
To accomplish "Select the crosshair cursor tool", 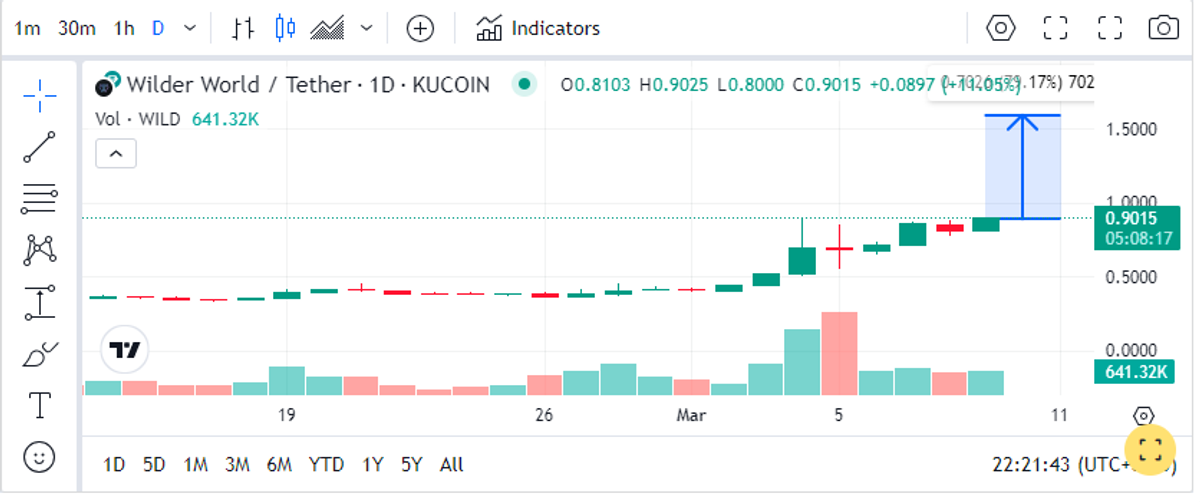I will point(39,97).
